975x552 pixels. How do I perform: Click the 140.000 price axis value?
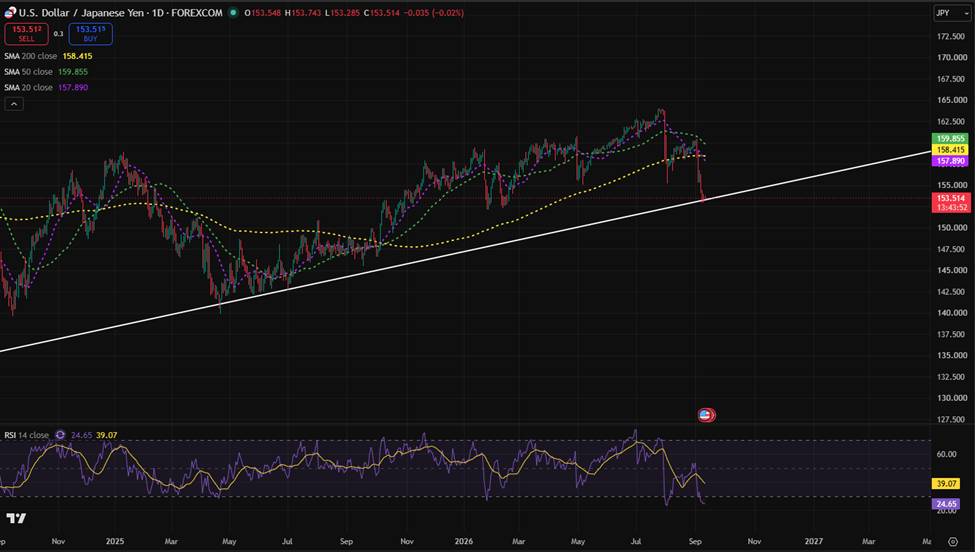point(951,313)
